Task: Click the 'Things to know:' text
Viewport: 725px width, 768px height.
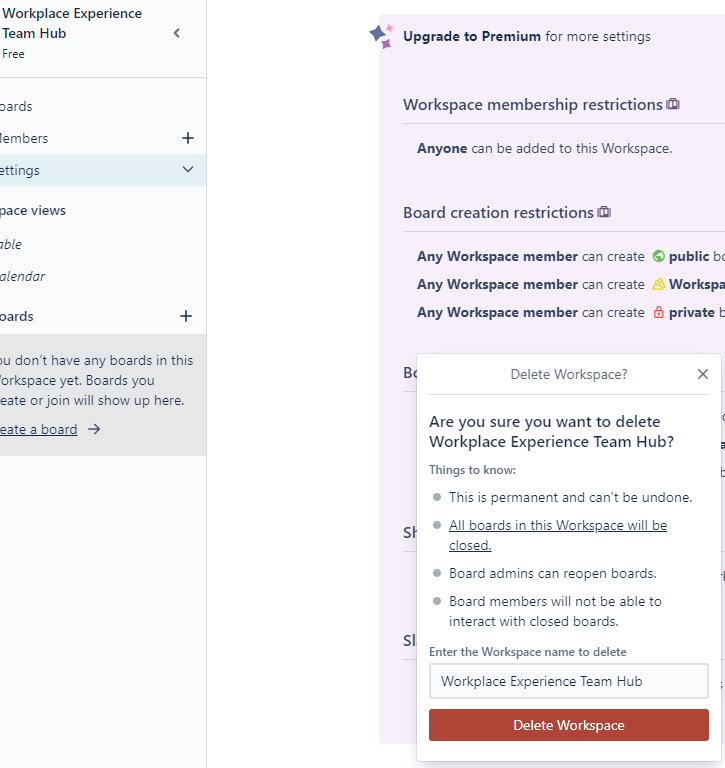Action: 472,470
